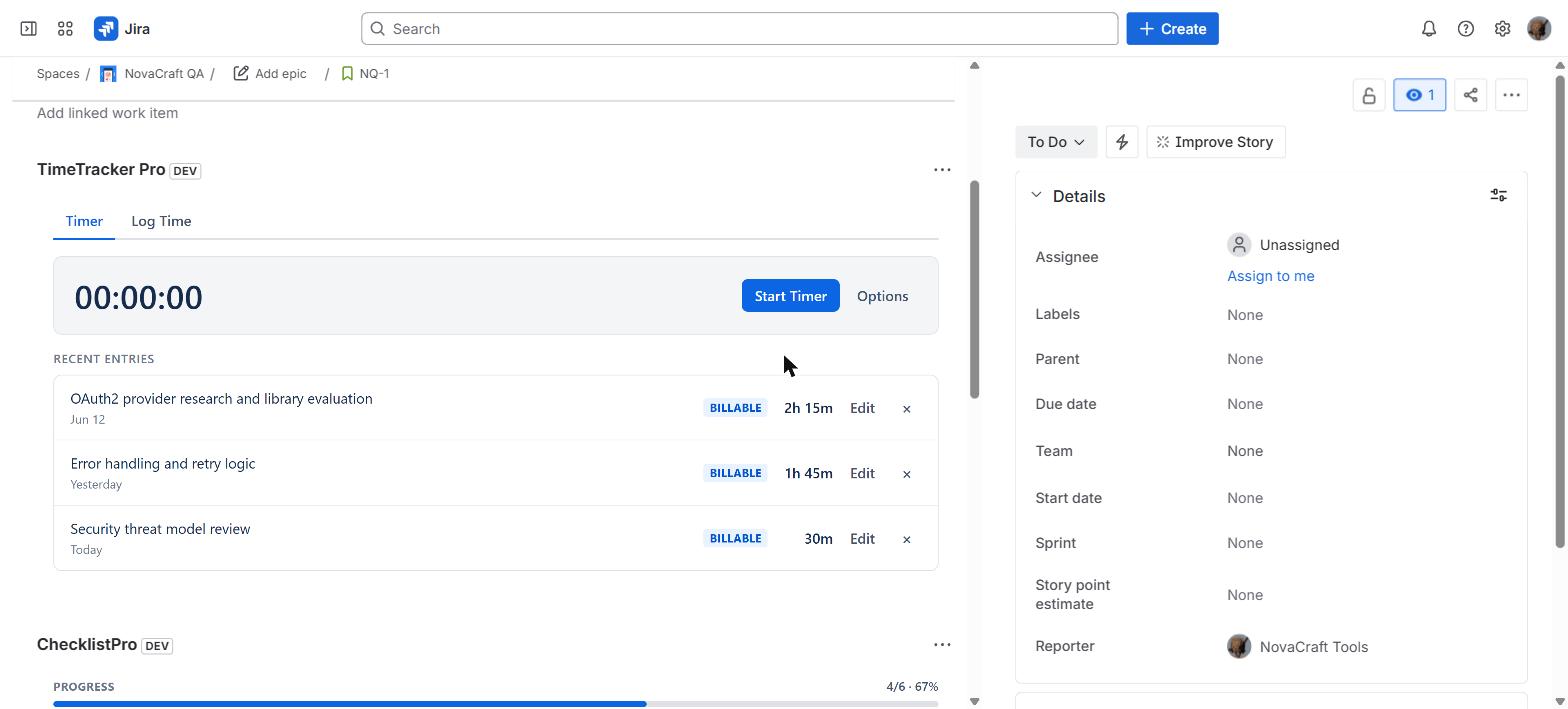
Task: Click the right panel scrollbar thumb
Action: 1559,311
